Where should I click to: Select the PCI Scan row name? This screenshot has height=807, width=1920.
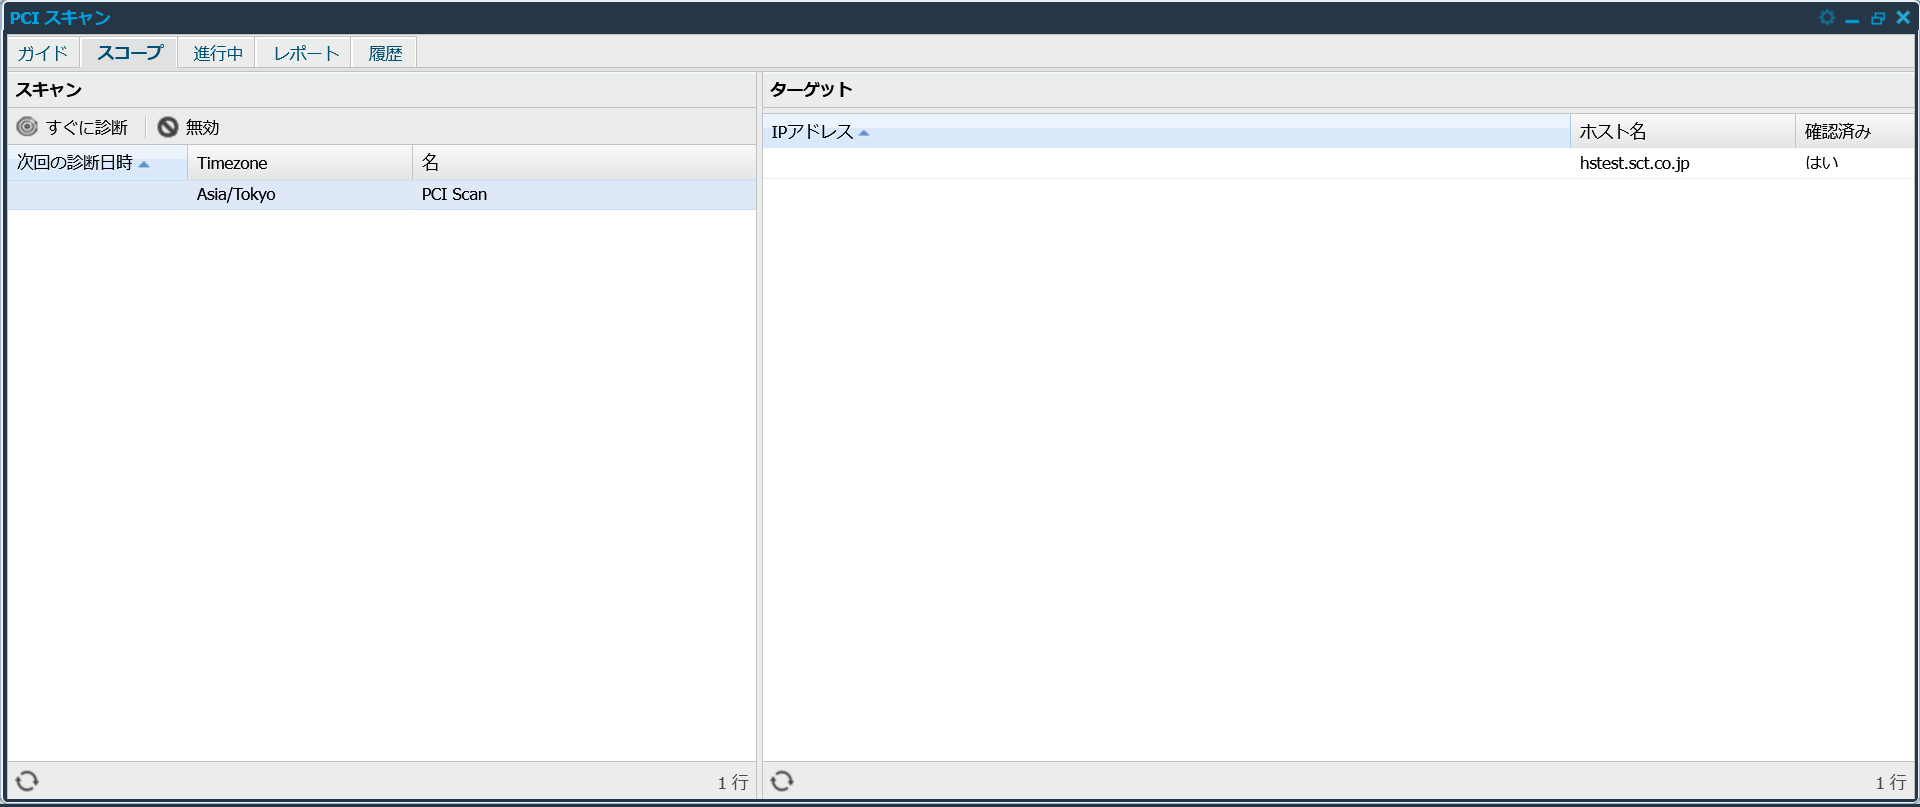pyautogui.click(x=454, y=194)
